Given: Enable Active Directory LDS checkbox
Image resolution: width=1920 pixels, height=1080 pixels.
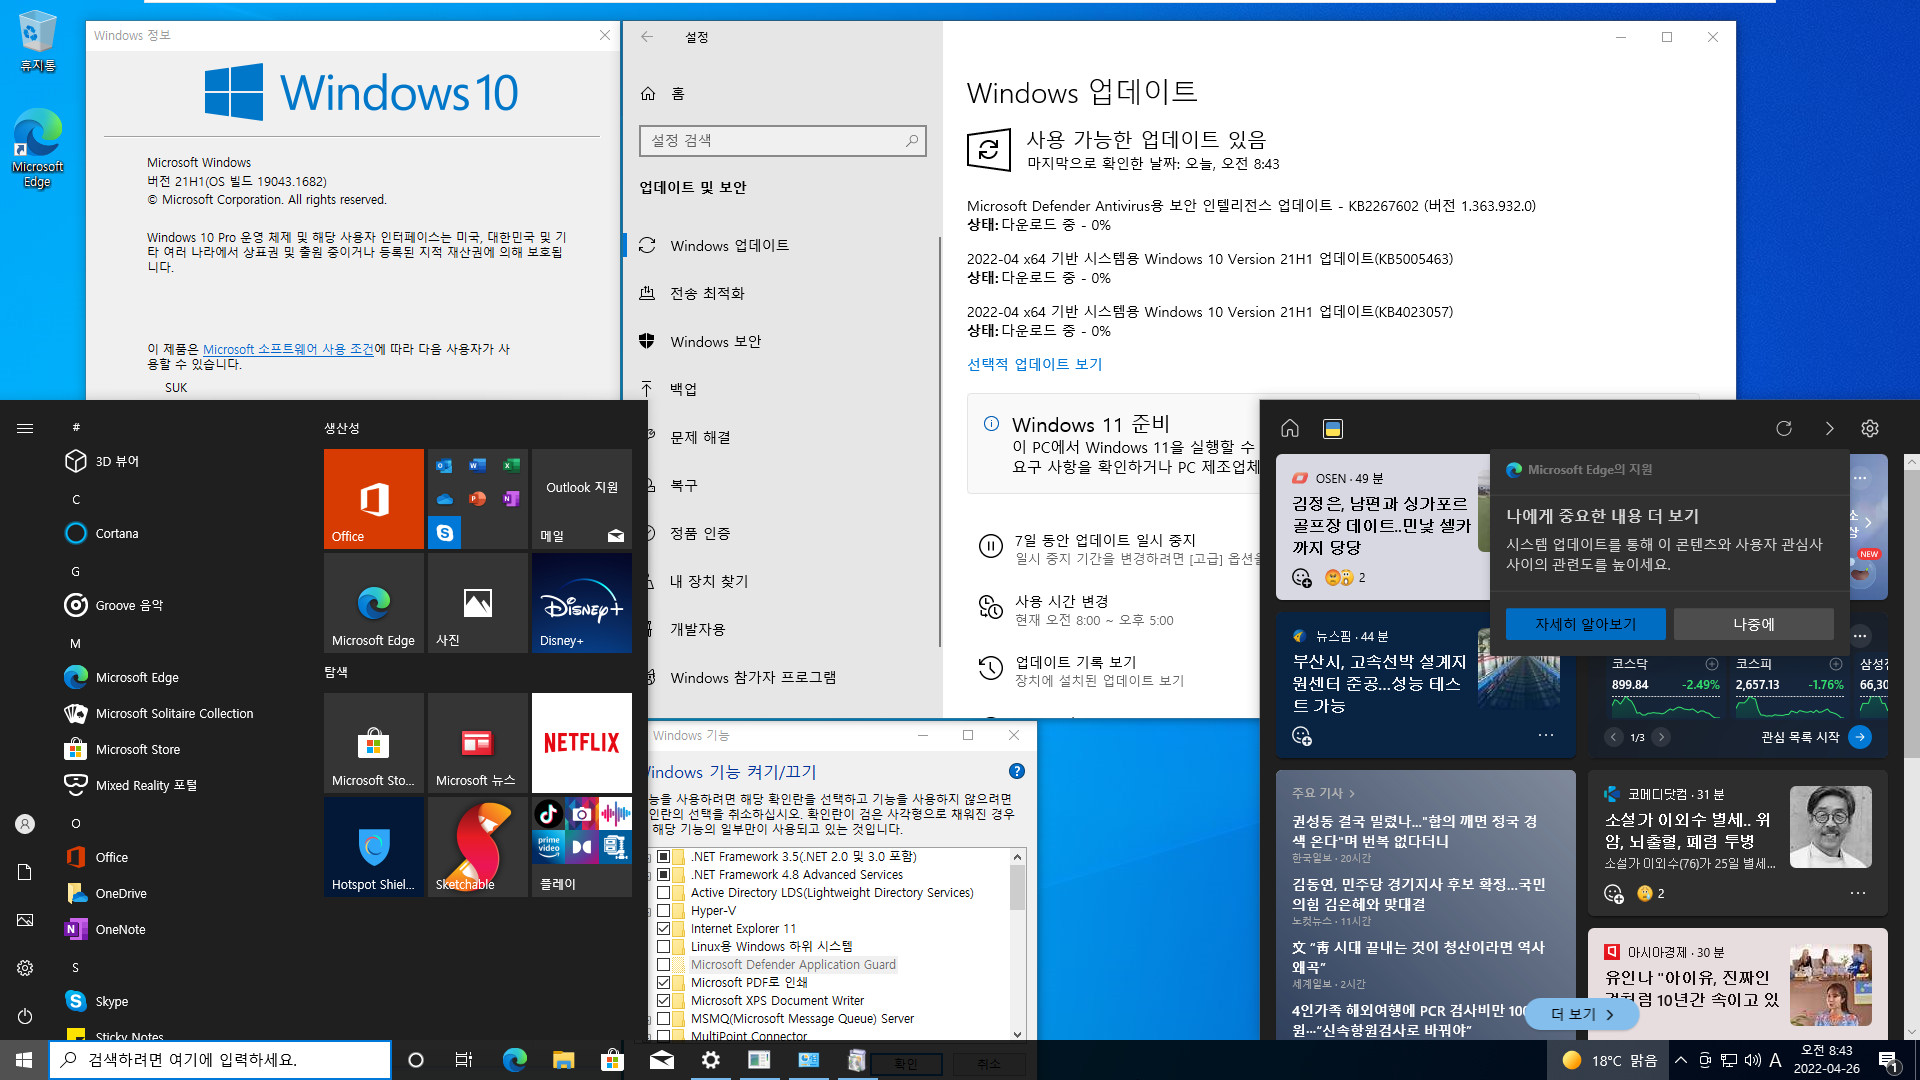Looking at the screenshot, I should 663,893.
